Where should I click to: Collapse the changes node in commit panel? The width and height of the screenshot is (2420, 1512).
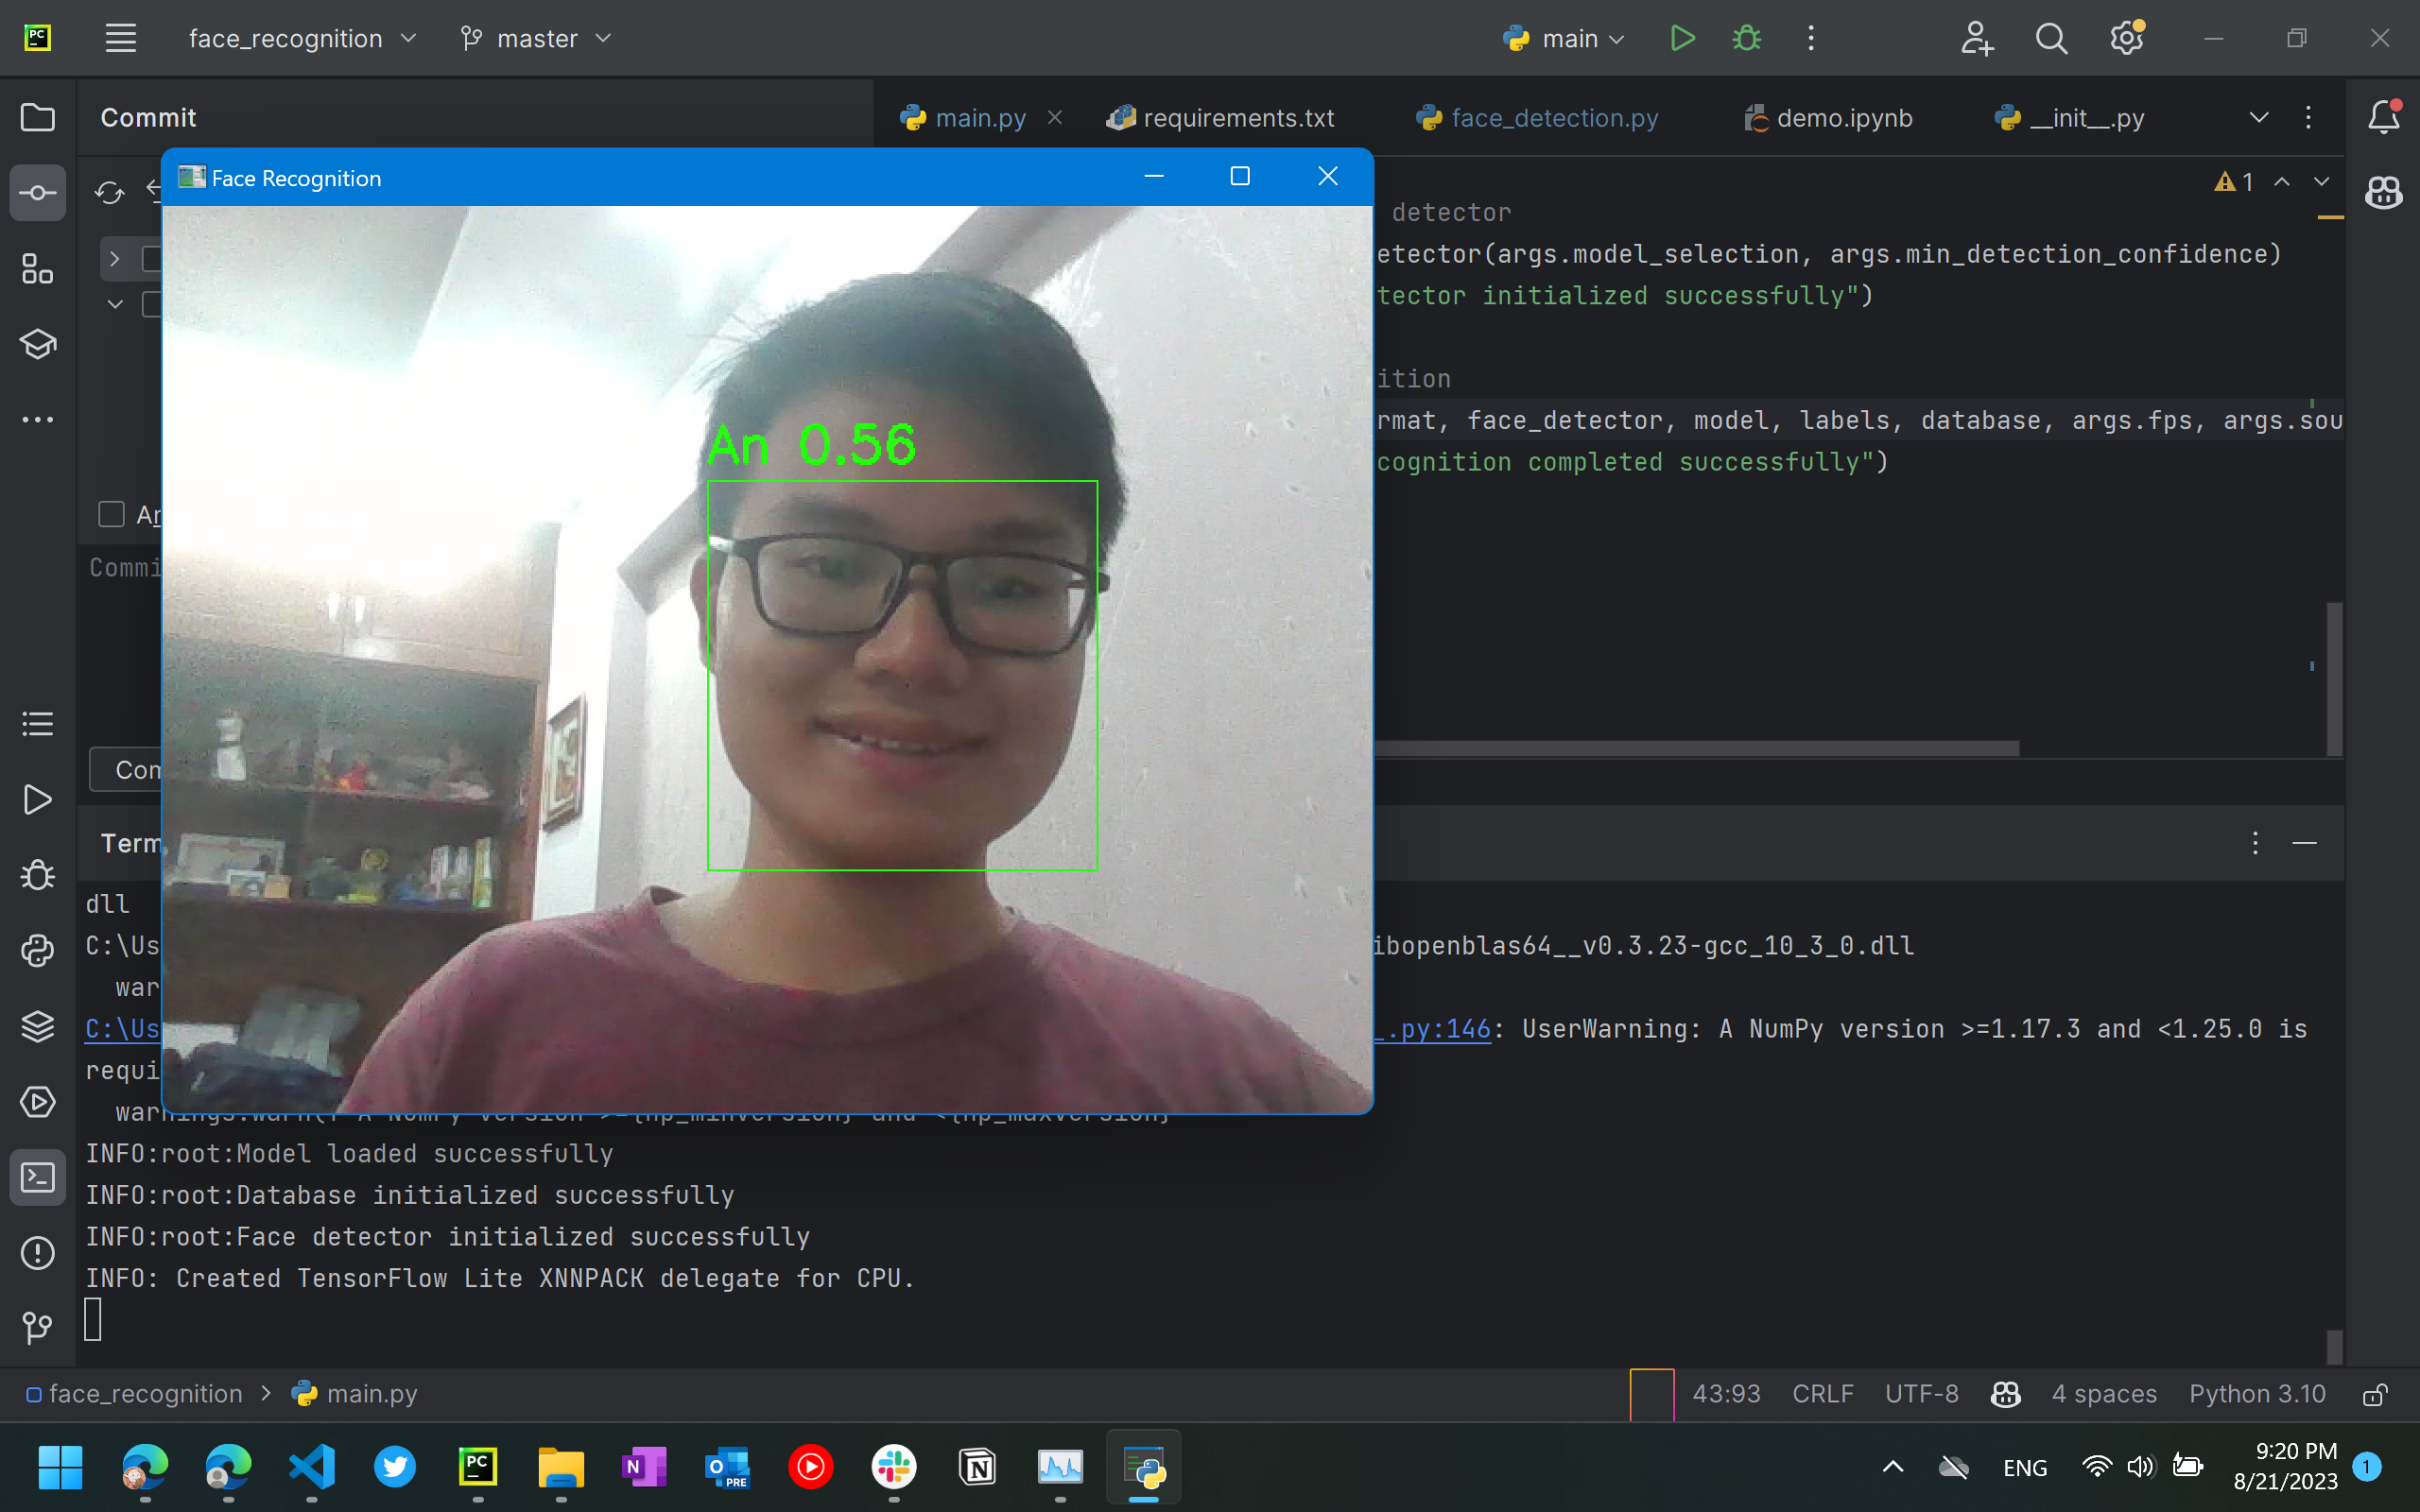point(115,305)
